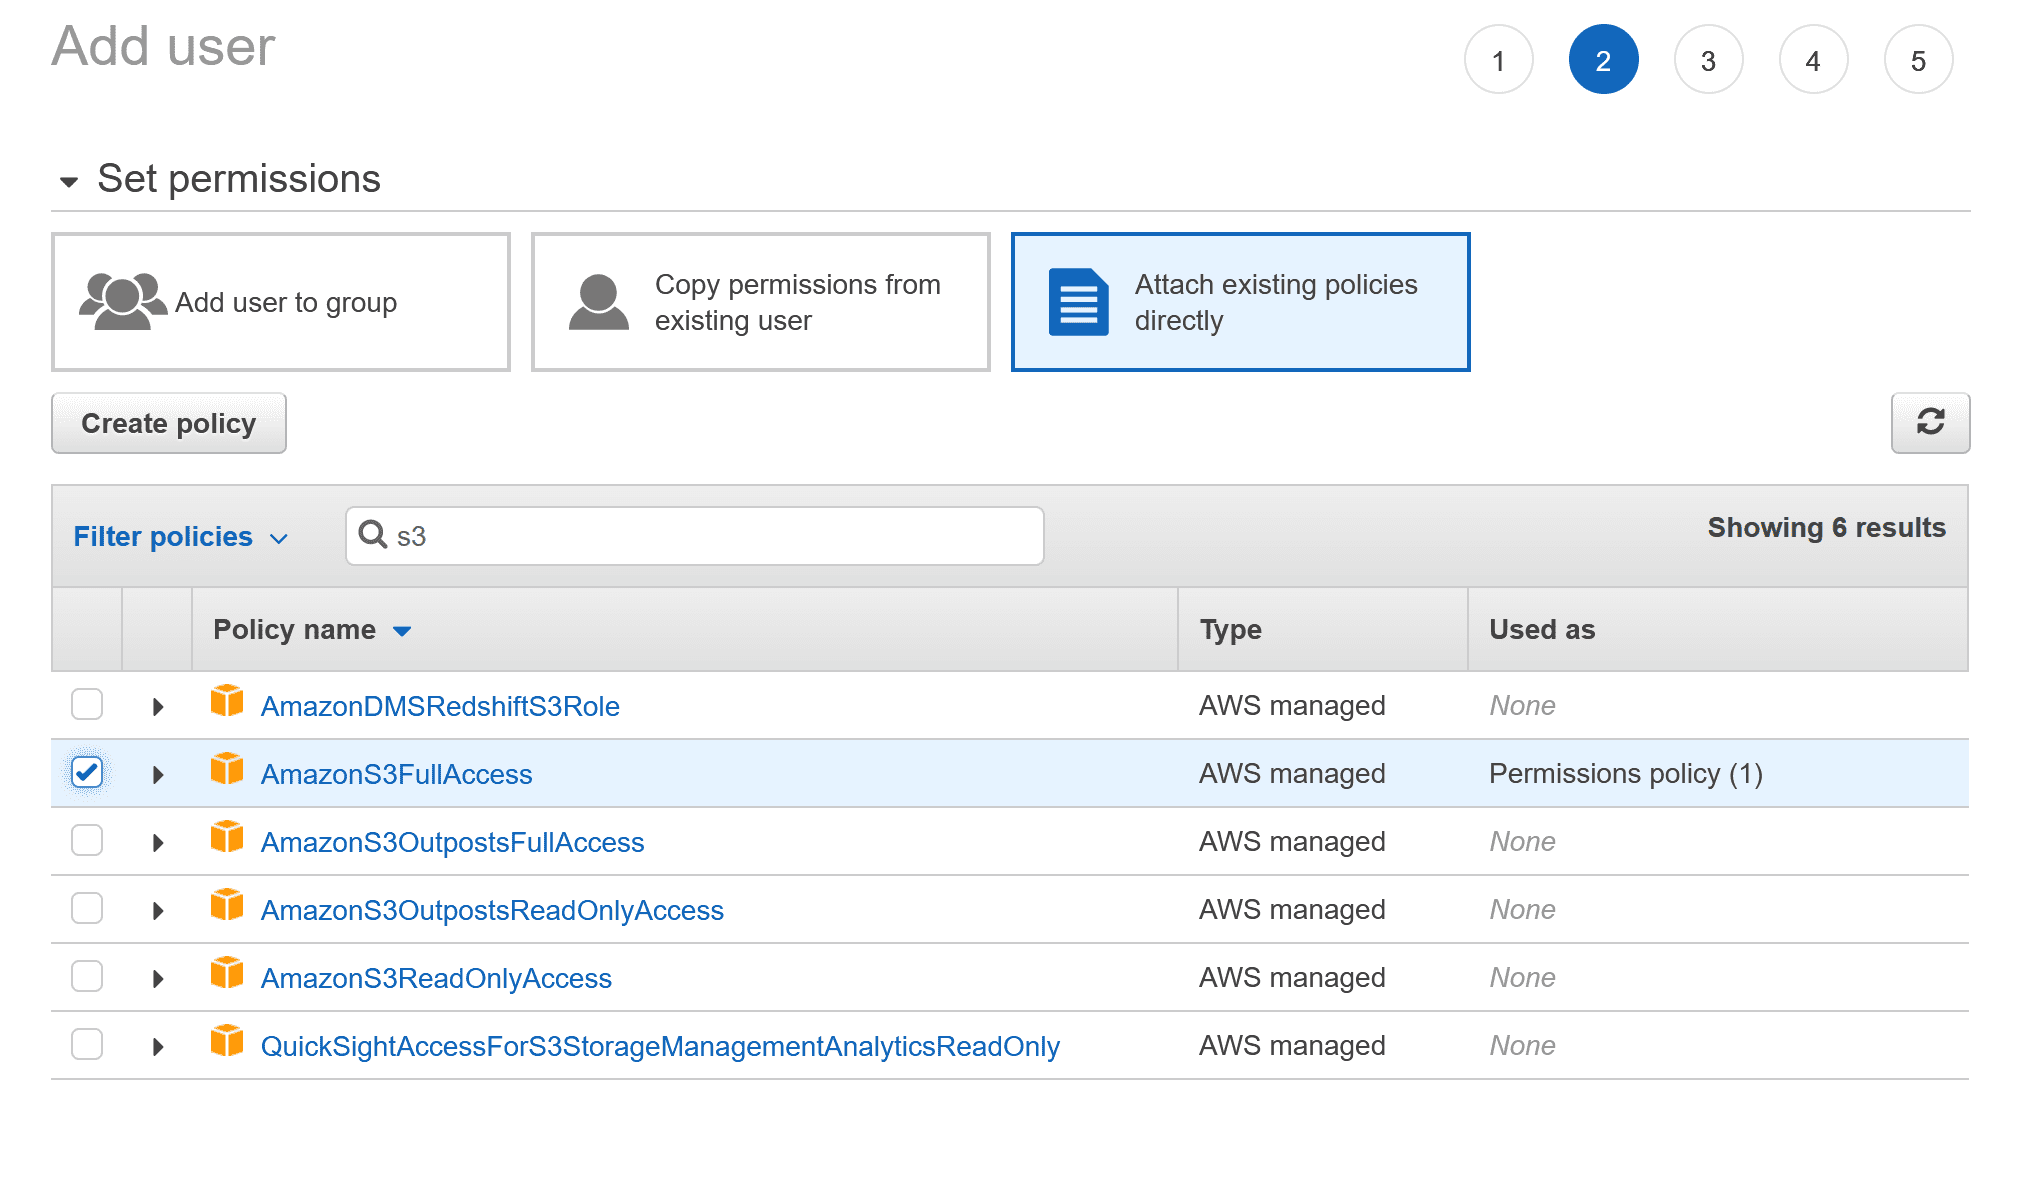The height and width of the screenshot is (1200, 2025).
Task: Choose Copy permissions from existing user
Action: click(761, 302)
